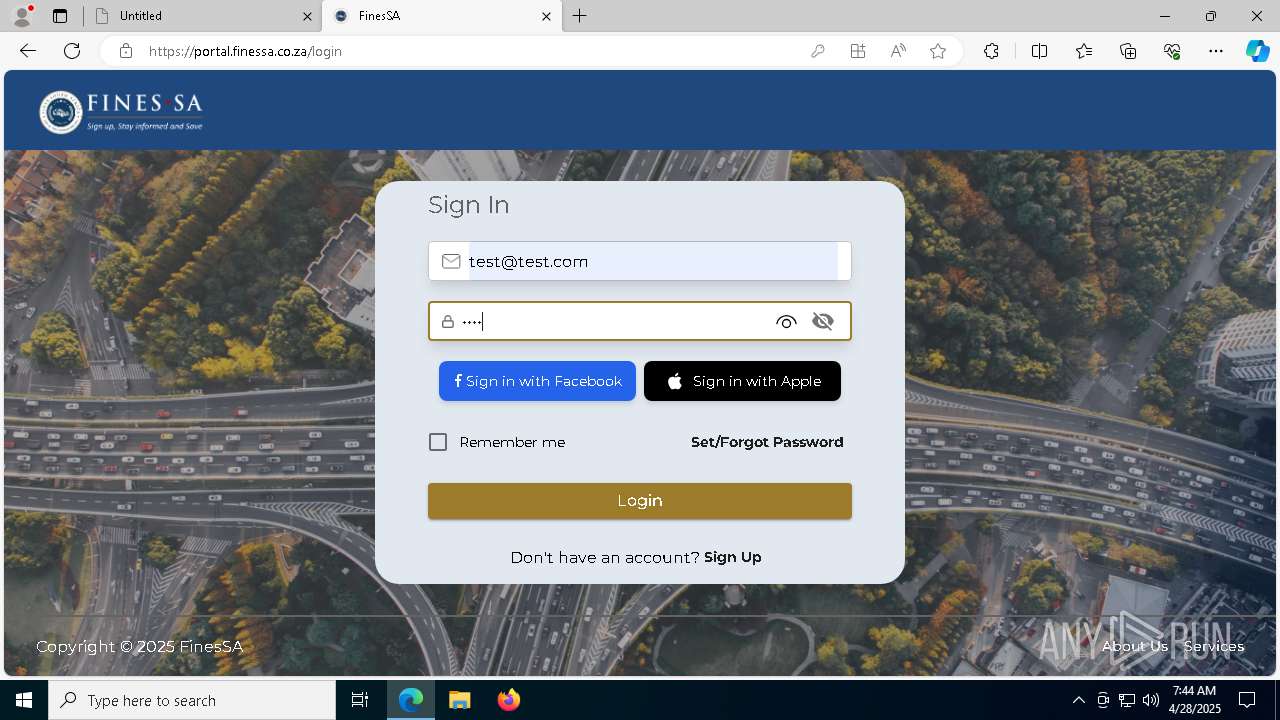Open network status tray icon
This screenshot has height=720, width=1280.
click(x=1127, y=700)
